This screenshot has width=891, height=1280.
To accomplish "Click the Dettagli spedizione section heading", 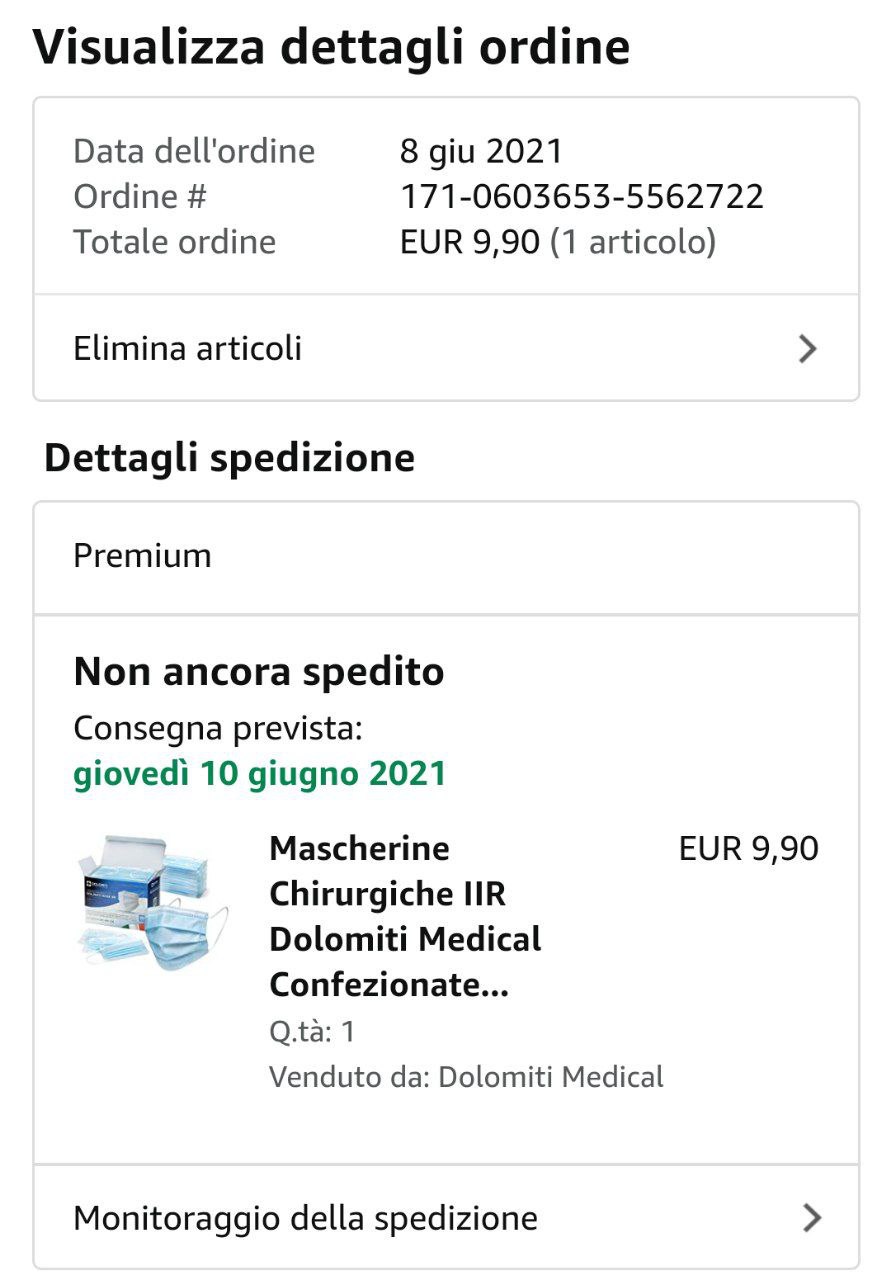I will pyautogui.click(x=230, y=457).
